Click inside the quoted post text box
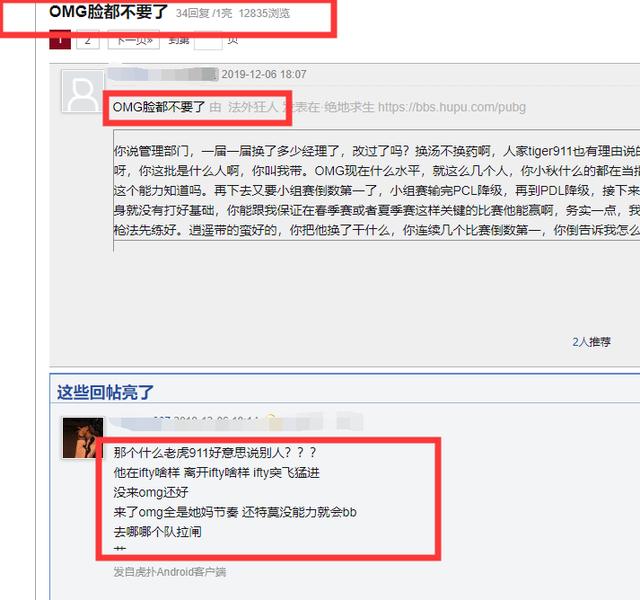 [x=376, y=185]
